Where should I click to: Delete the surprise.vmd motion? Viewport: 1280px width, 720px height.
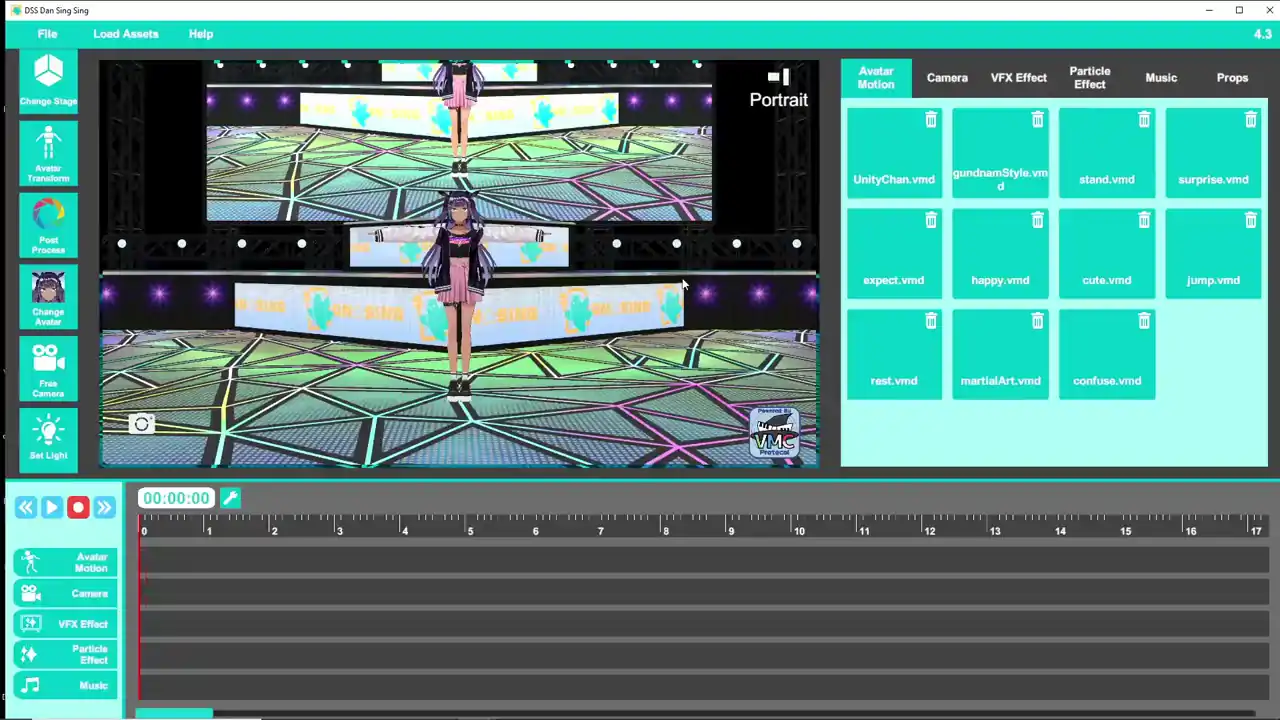click(1250, 120)
